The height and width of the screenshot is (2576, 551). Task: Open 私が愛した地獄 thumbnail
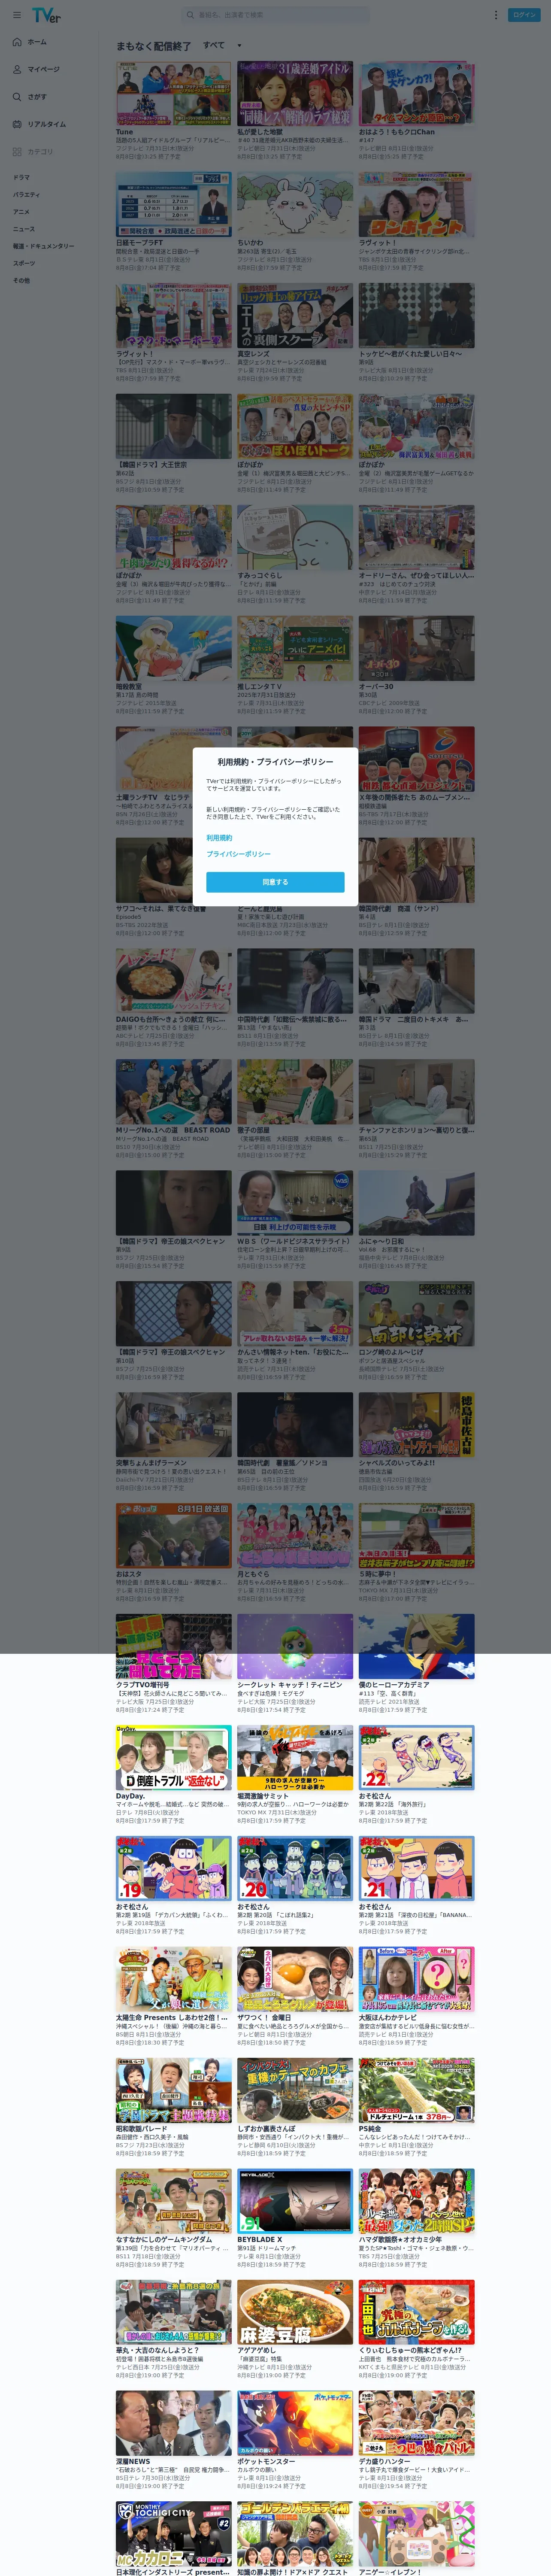[295, 93]
